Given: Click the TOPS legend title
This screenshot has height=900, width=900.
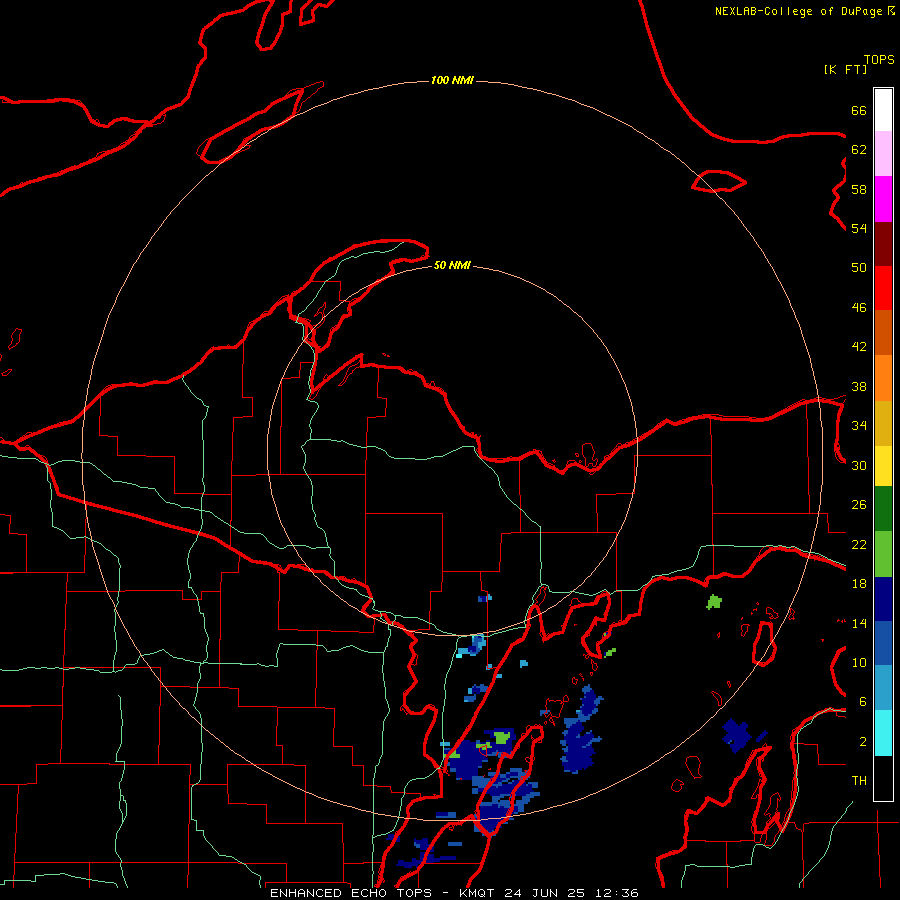Looking at the screenshot, I should click(x=879, y=59).
